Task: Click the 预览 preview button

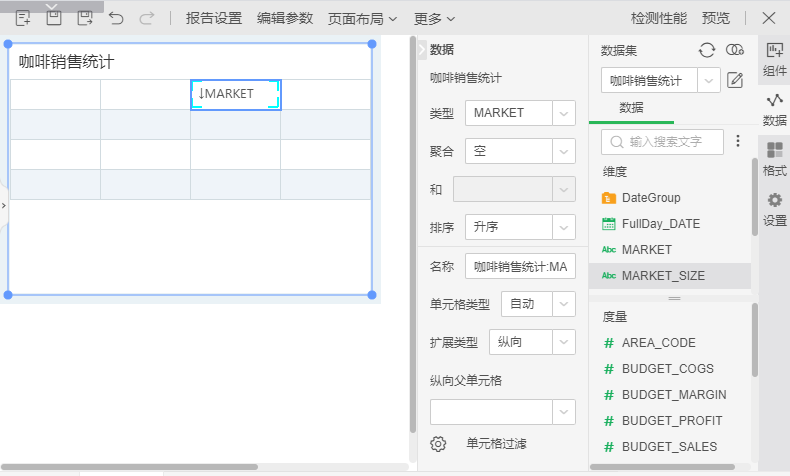Action: click(x=716, y=18)
